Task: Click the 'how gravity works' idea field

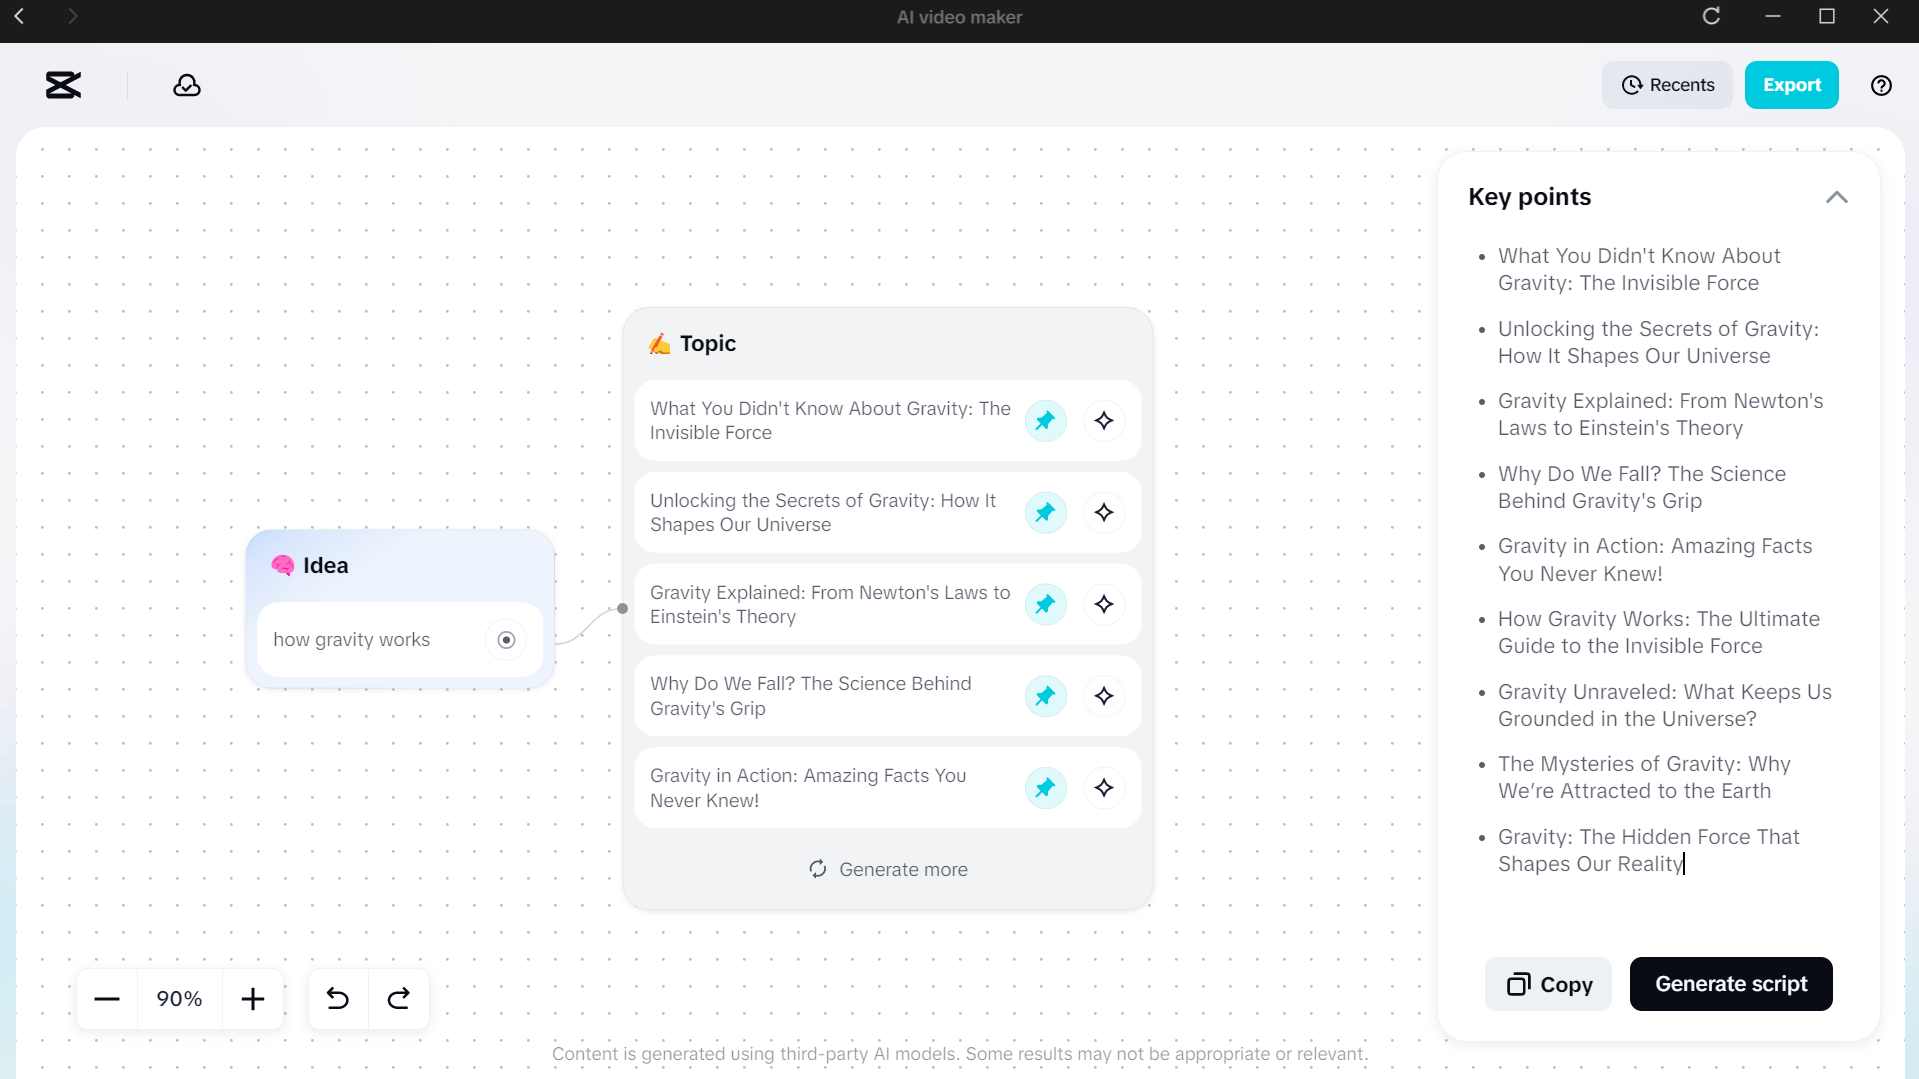Action: 400,640
